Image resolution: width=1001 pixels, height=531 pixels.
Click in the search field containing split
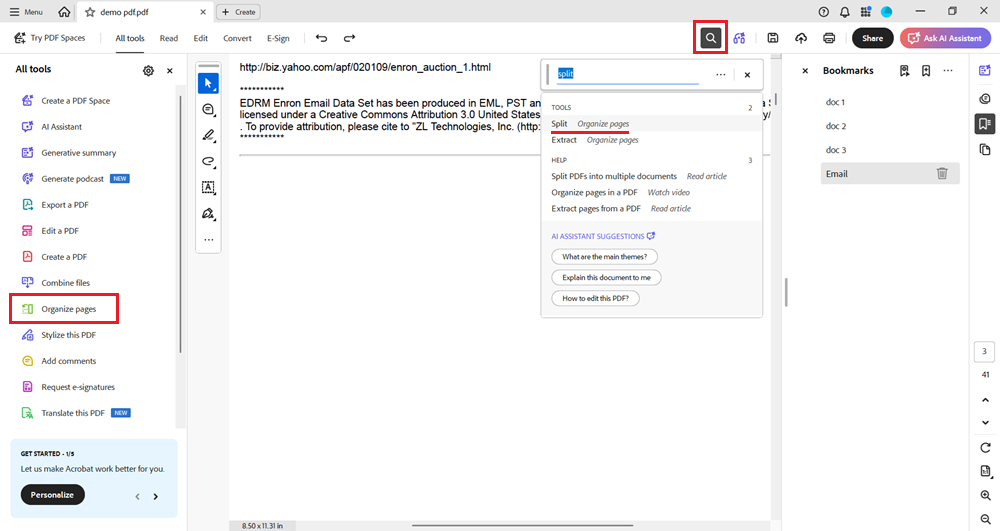[x=628, y=74]
